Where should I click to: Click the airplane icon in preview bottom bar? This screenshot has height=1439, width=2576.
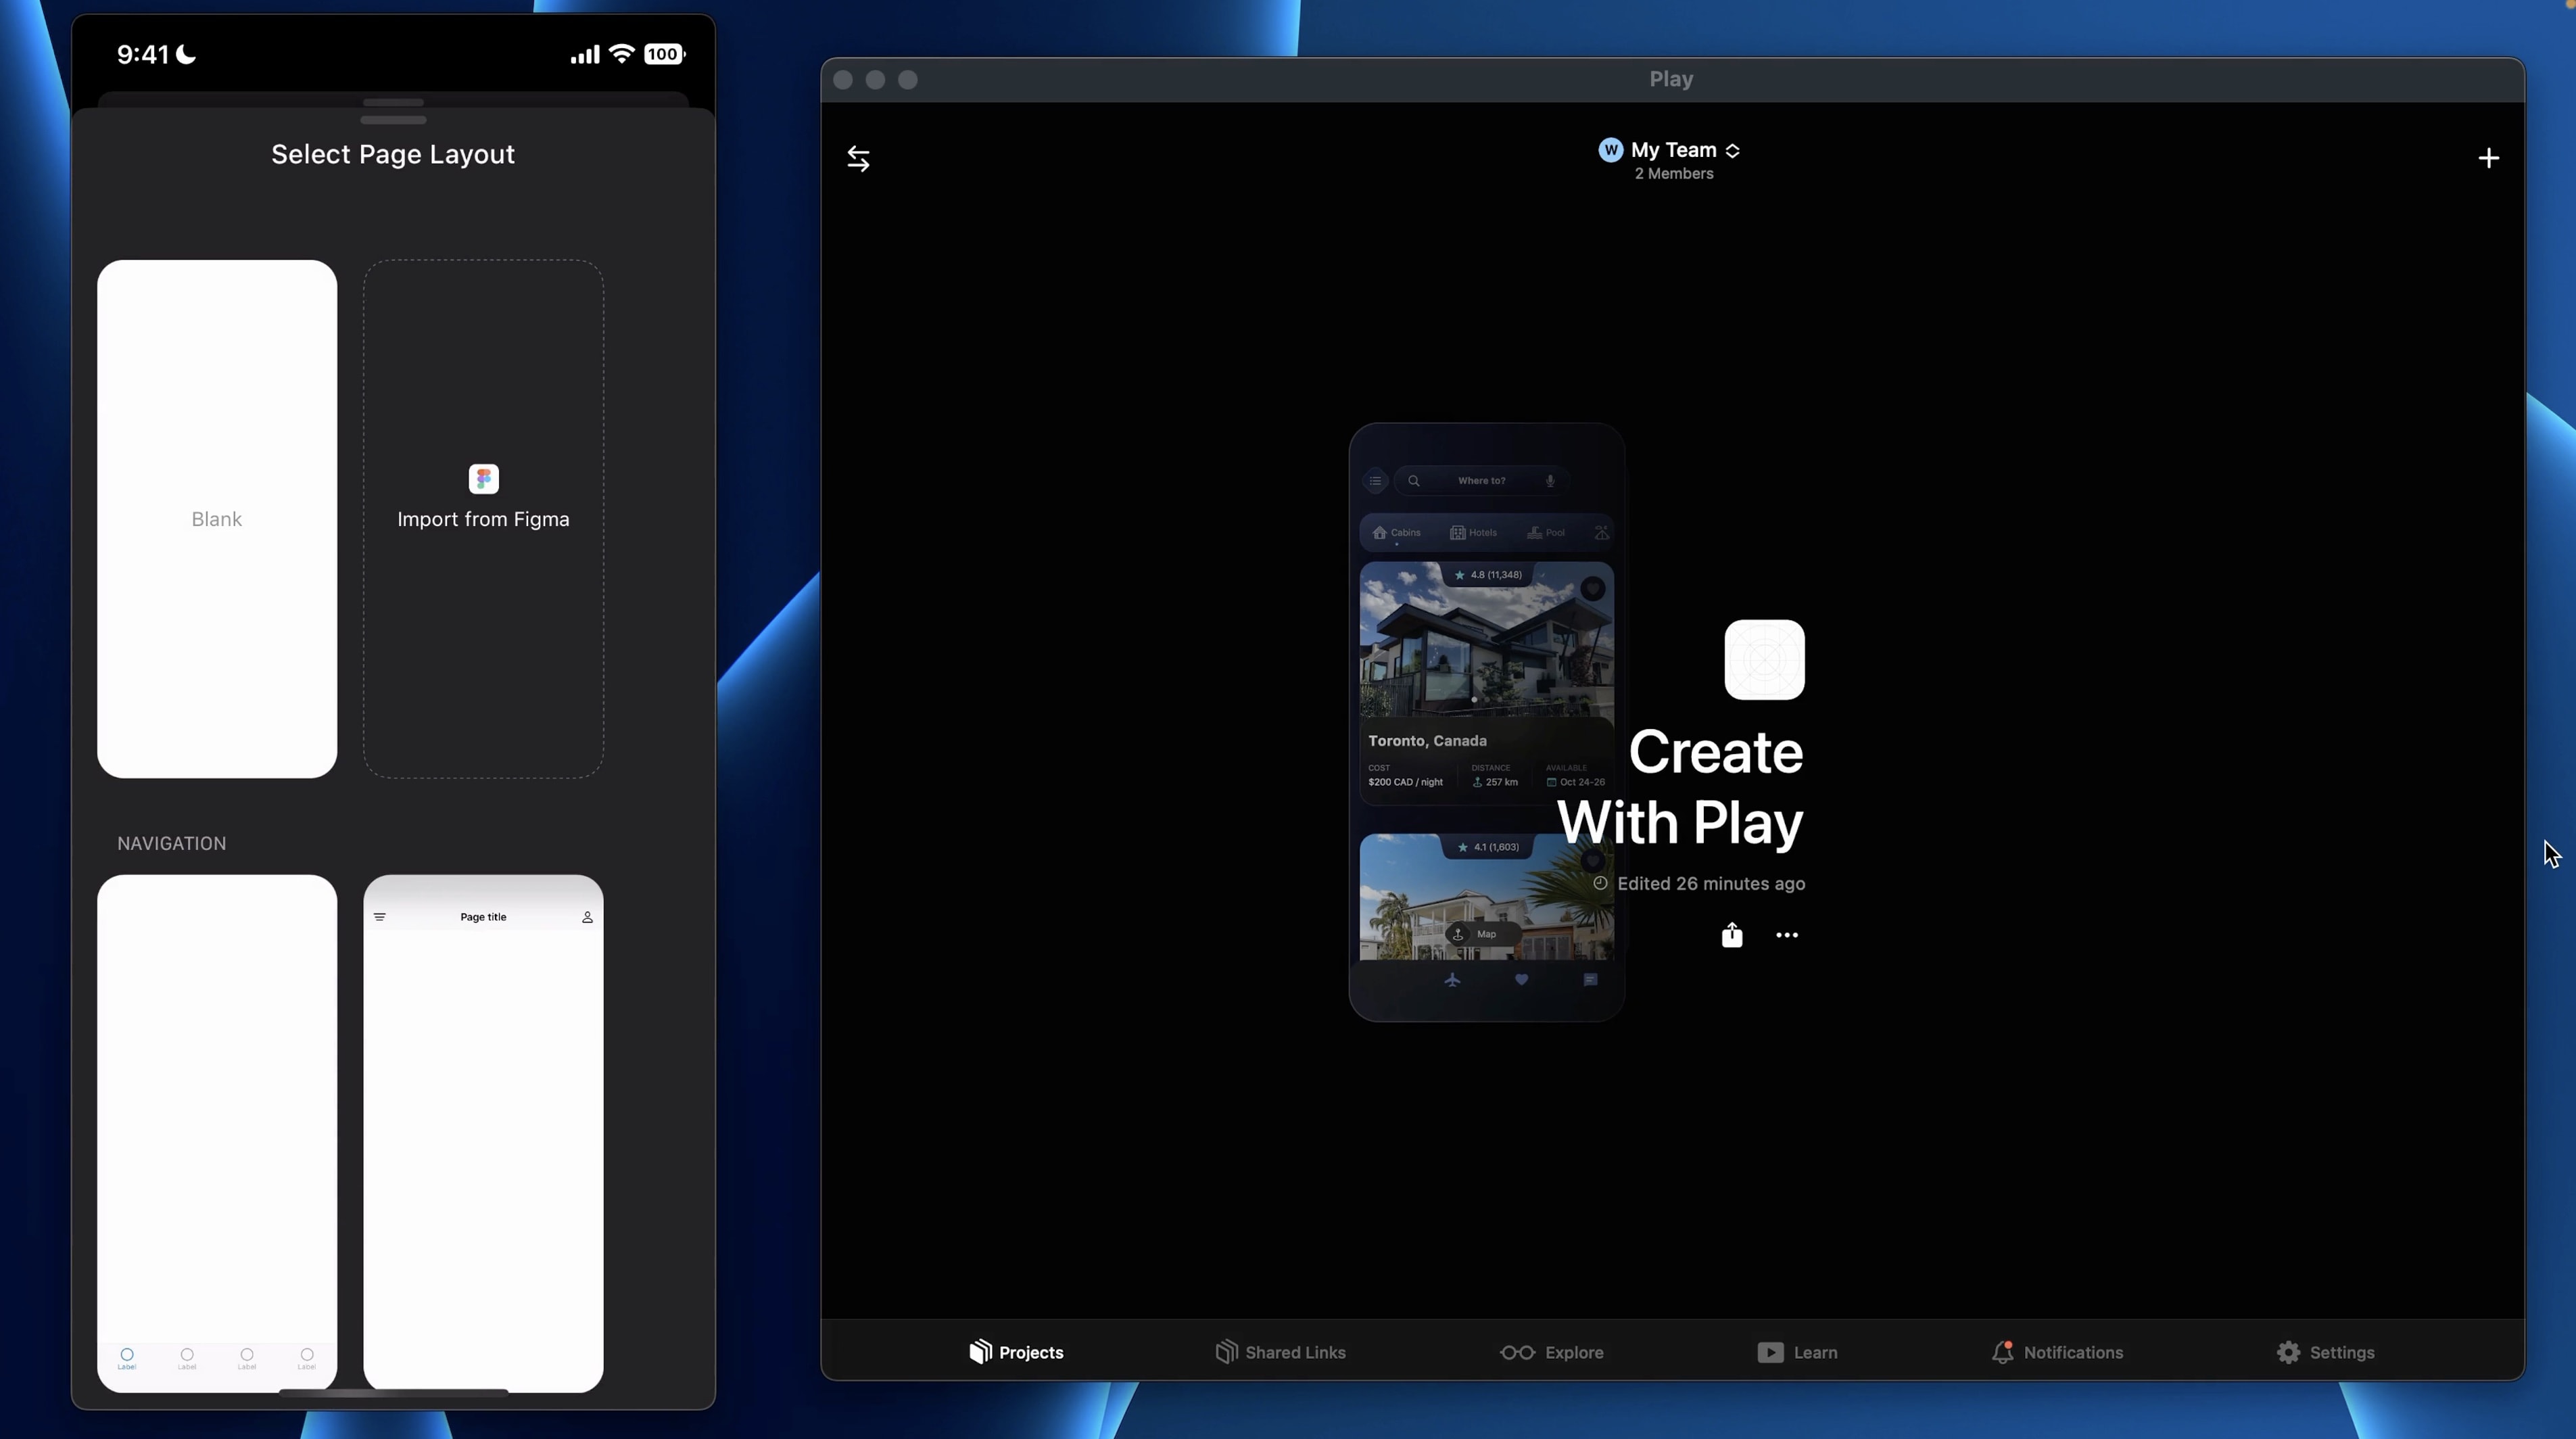(x=1452, y=979)
